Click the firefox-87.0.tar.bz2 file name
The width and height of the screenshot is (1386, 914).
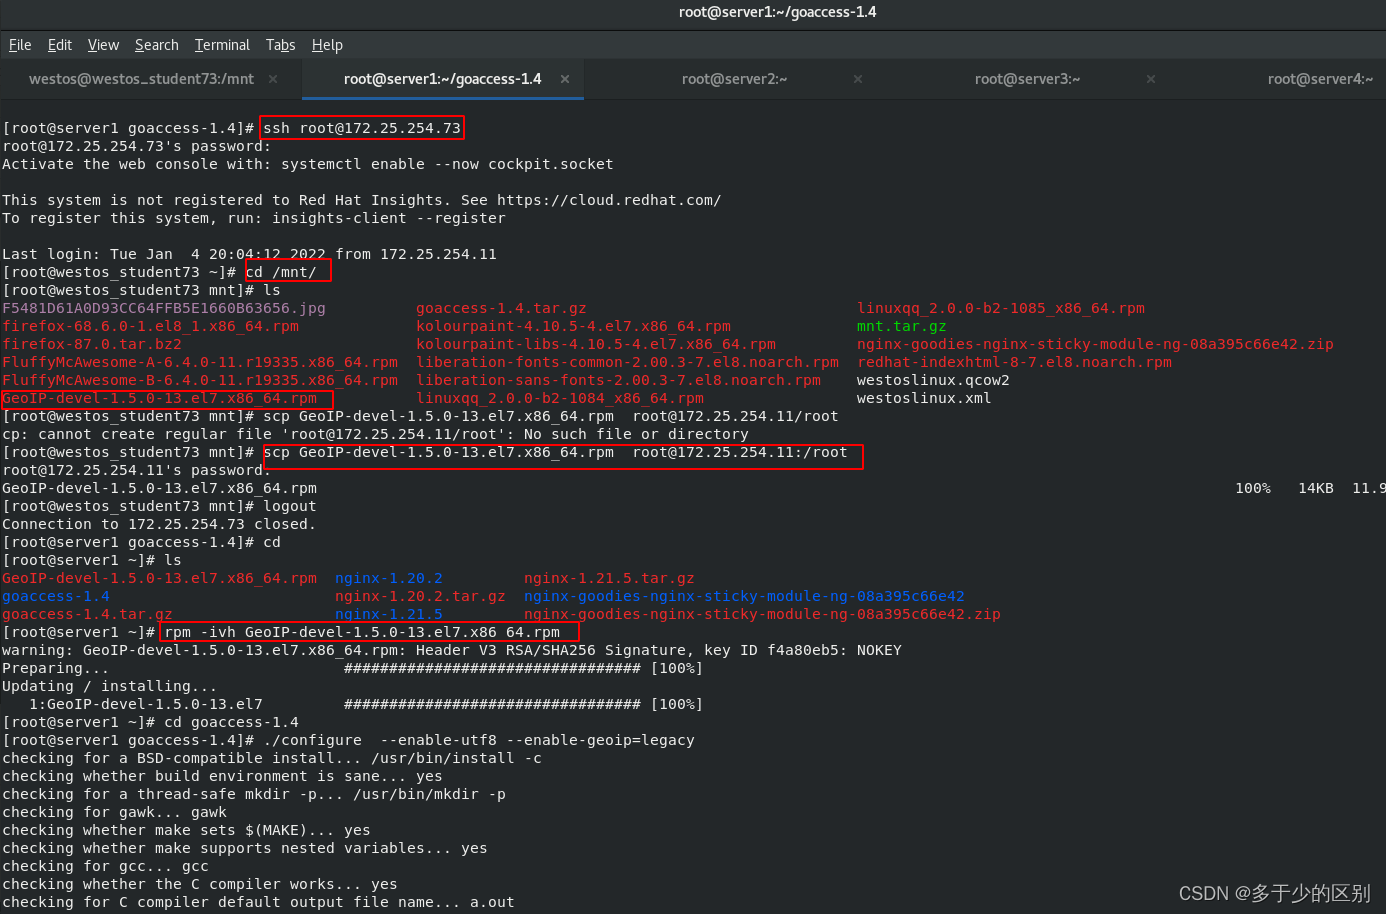pyautogui.click(x=92, y=344)
